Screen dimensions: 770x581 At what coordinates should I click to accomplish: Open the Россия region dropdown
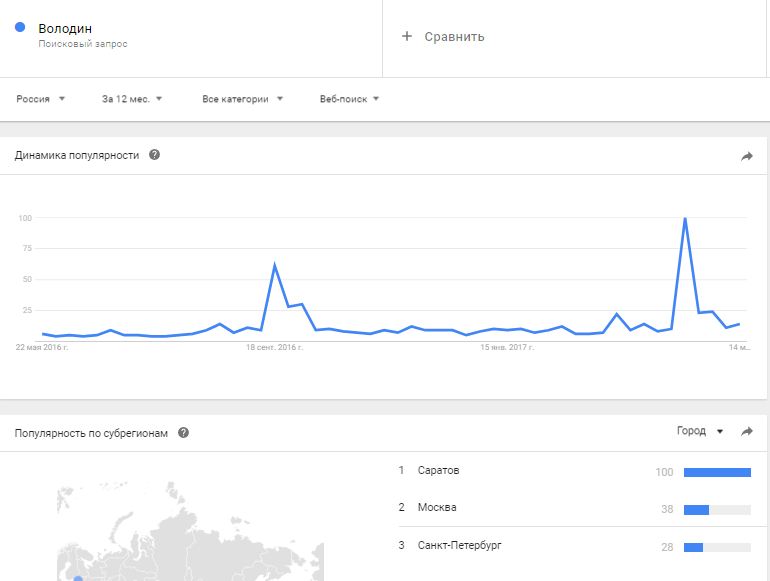[41, 99]
